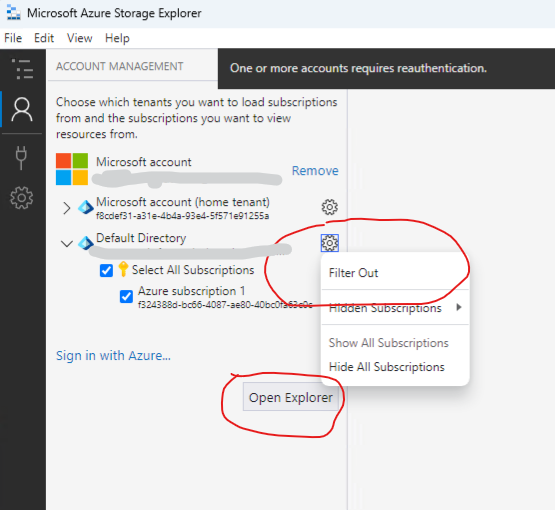
Task: Click Sign in with Azure link
Action: pyautogui.click(x=113, y=355)
